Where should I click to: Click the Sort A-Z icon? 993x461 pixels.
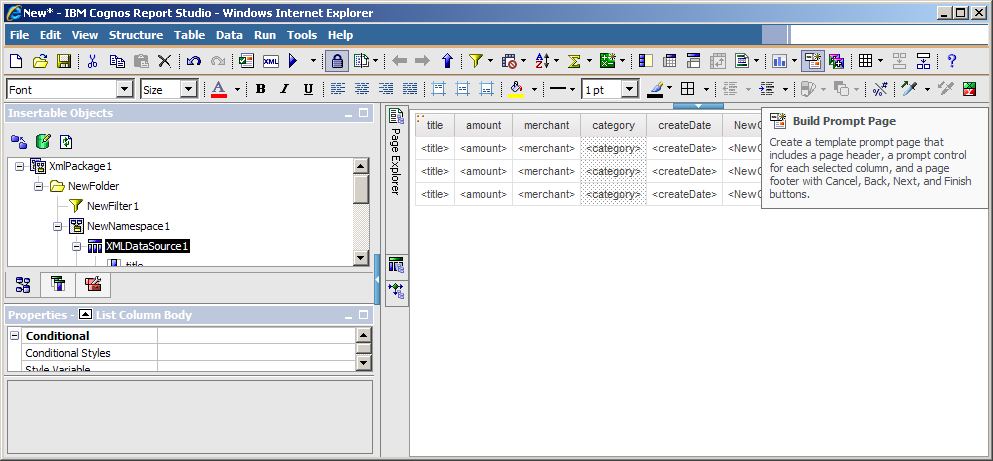coord(541,61)
